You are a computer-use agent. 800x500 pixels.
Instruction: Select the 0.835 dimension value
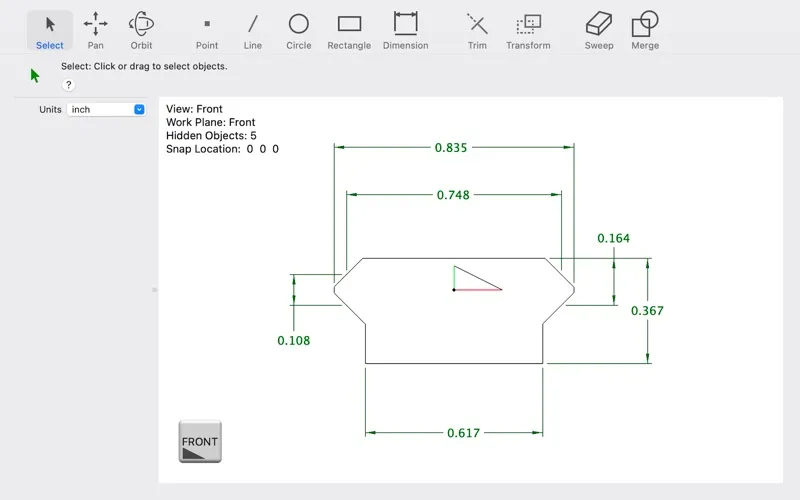[451, 147]
